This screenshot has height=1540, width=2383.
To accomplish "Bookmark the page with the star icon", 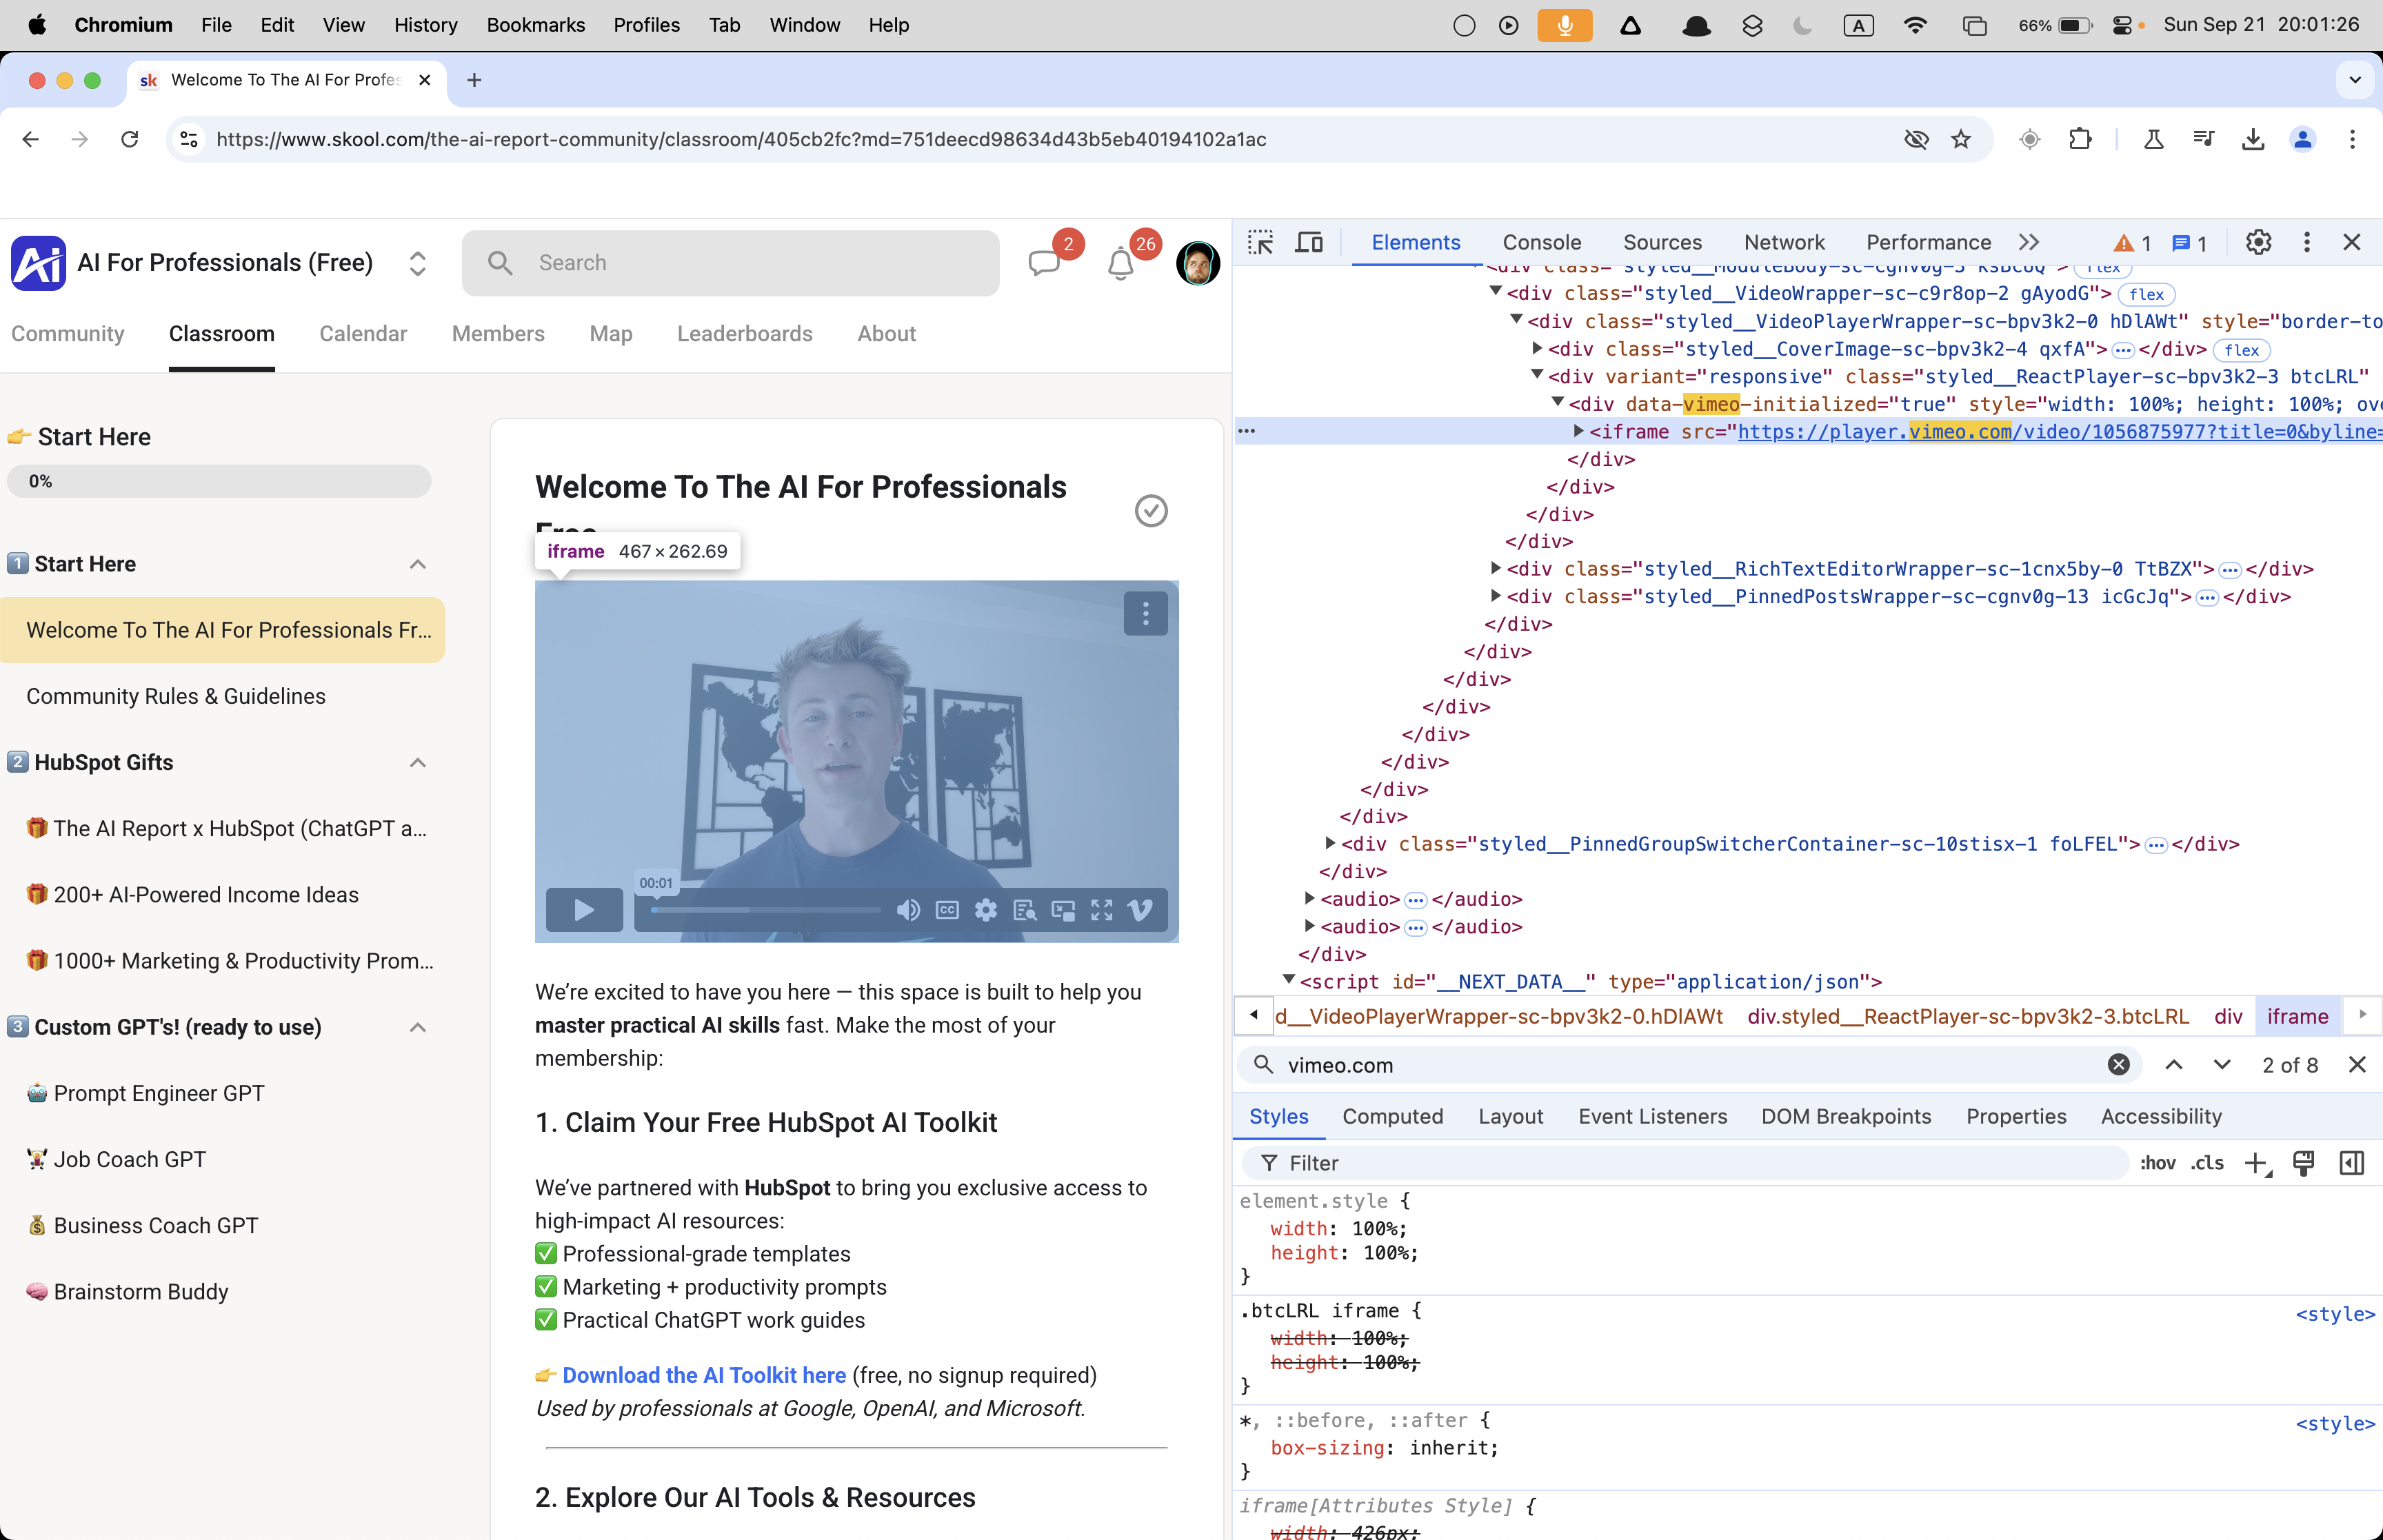I will pyautogui.click(x=1961, y=140).
